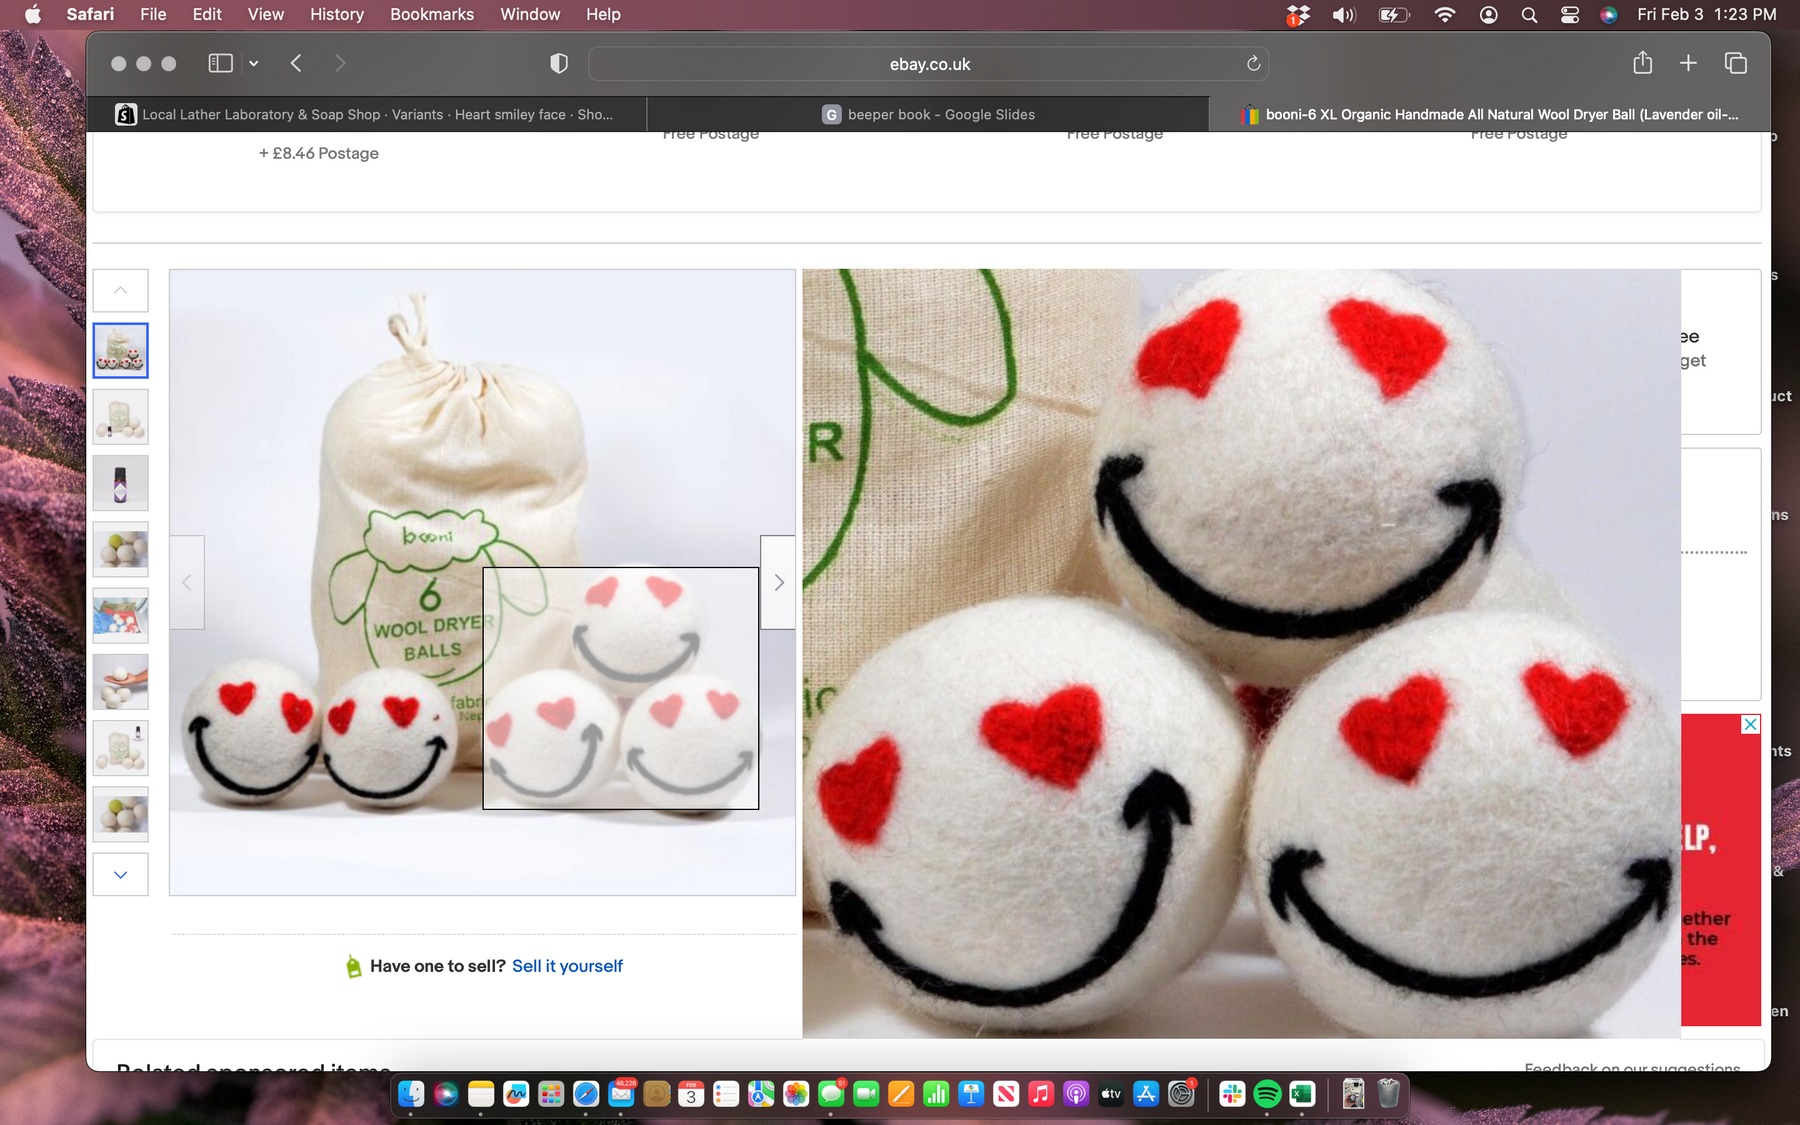Expand more thumbnails with down chevron
The width and height of the screenshot is (1800, 1125).
click(x=120, y=875)
